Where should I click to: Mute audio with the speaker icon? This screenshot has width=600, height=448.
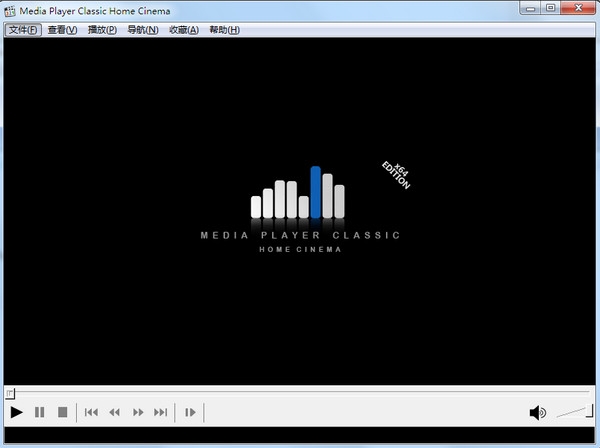[538, 413]
